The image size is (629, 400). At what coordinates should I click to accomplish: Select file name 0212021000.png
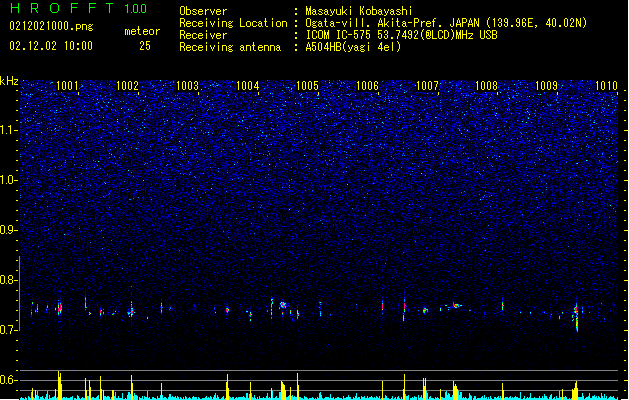(51, 26)
